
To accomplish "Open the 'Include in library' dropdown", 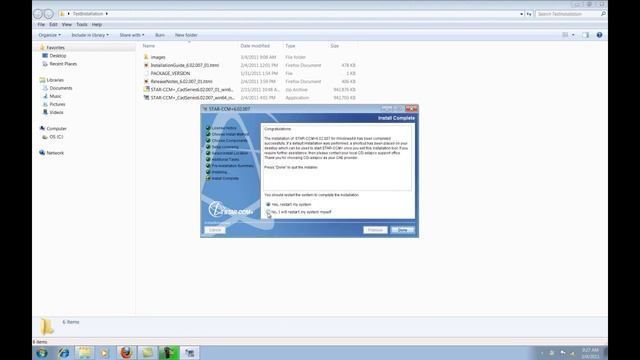I will [x=90, y=35].
